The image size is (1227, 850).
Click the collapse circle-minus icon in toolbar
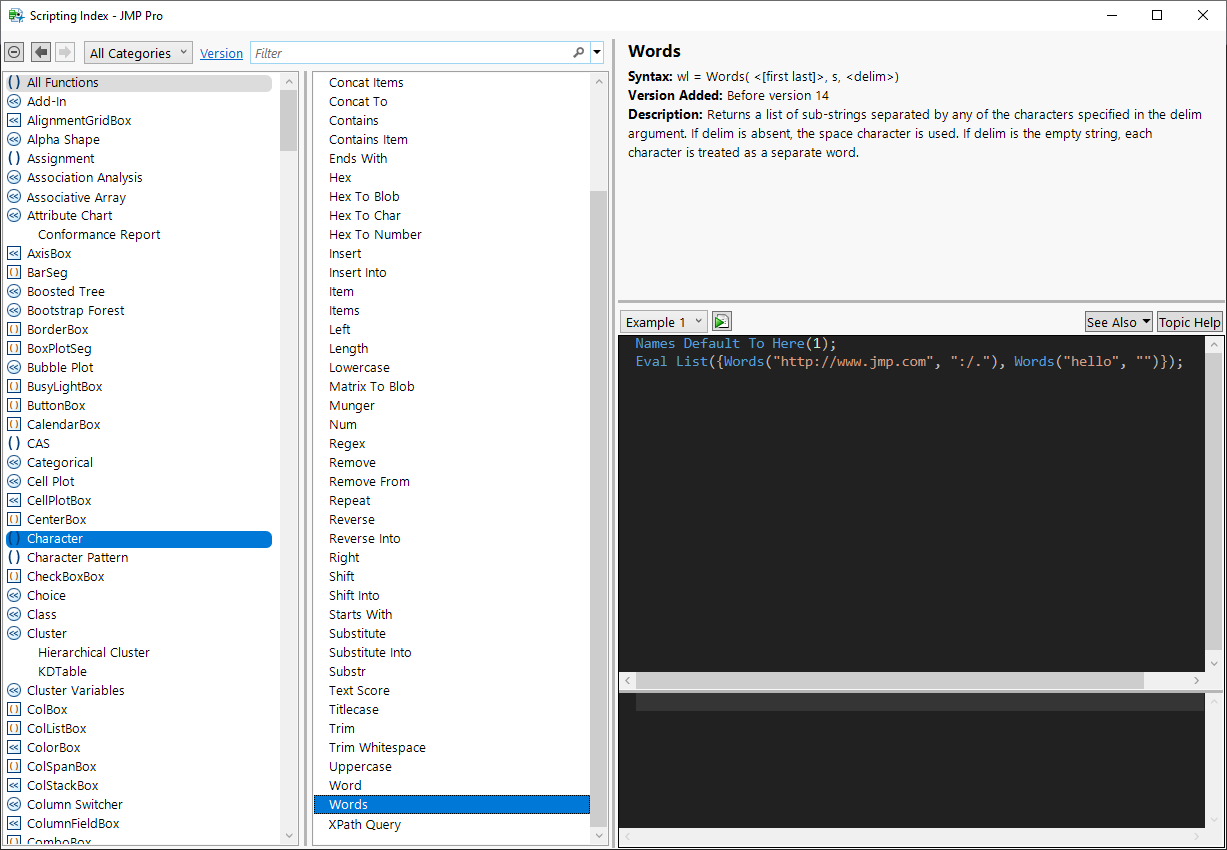click(14, 53)
